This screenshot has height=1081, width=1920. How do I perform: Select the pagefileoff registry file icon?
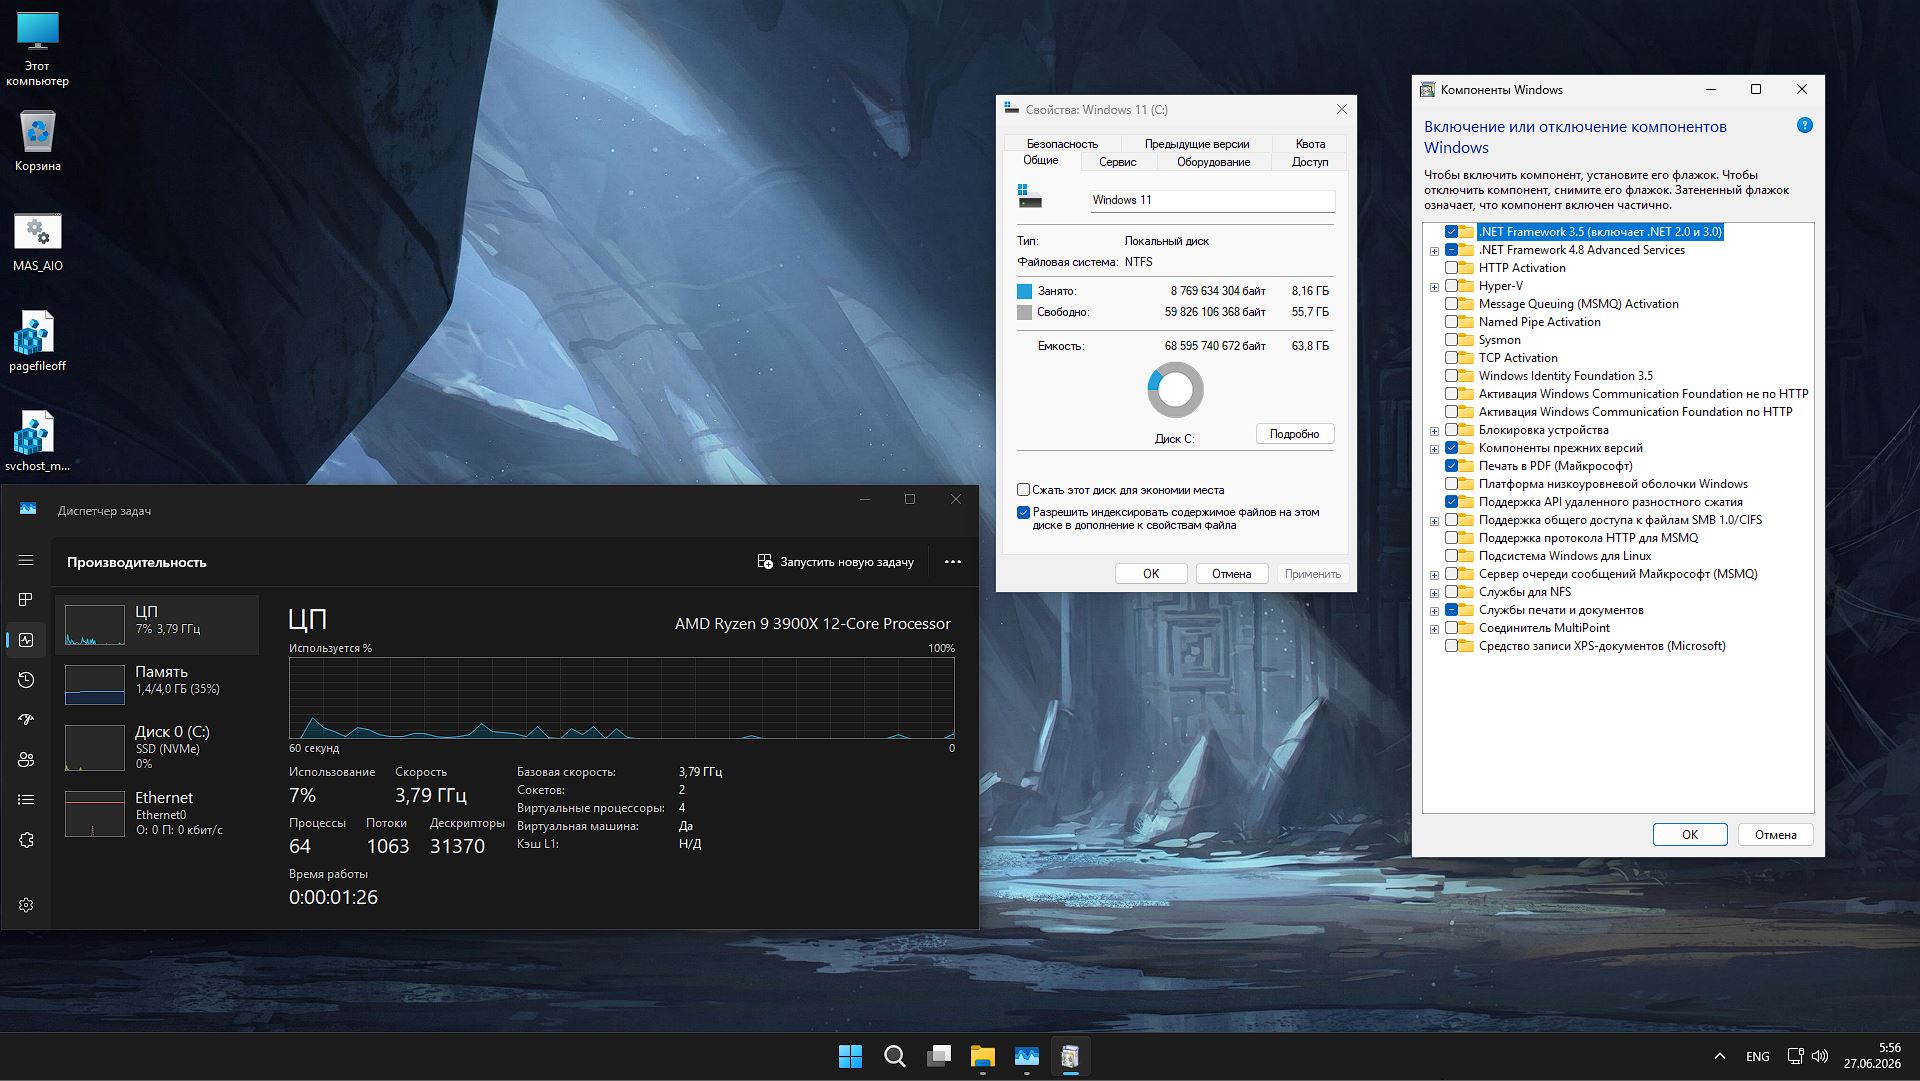tap(37, 342)
